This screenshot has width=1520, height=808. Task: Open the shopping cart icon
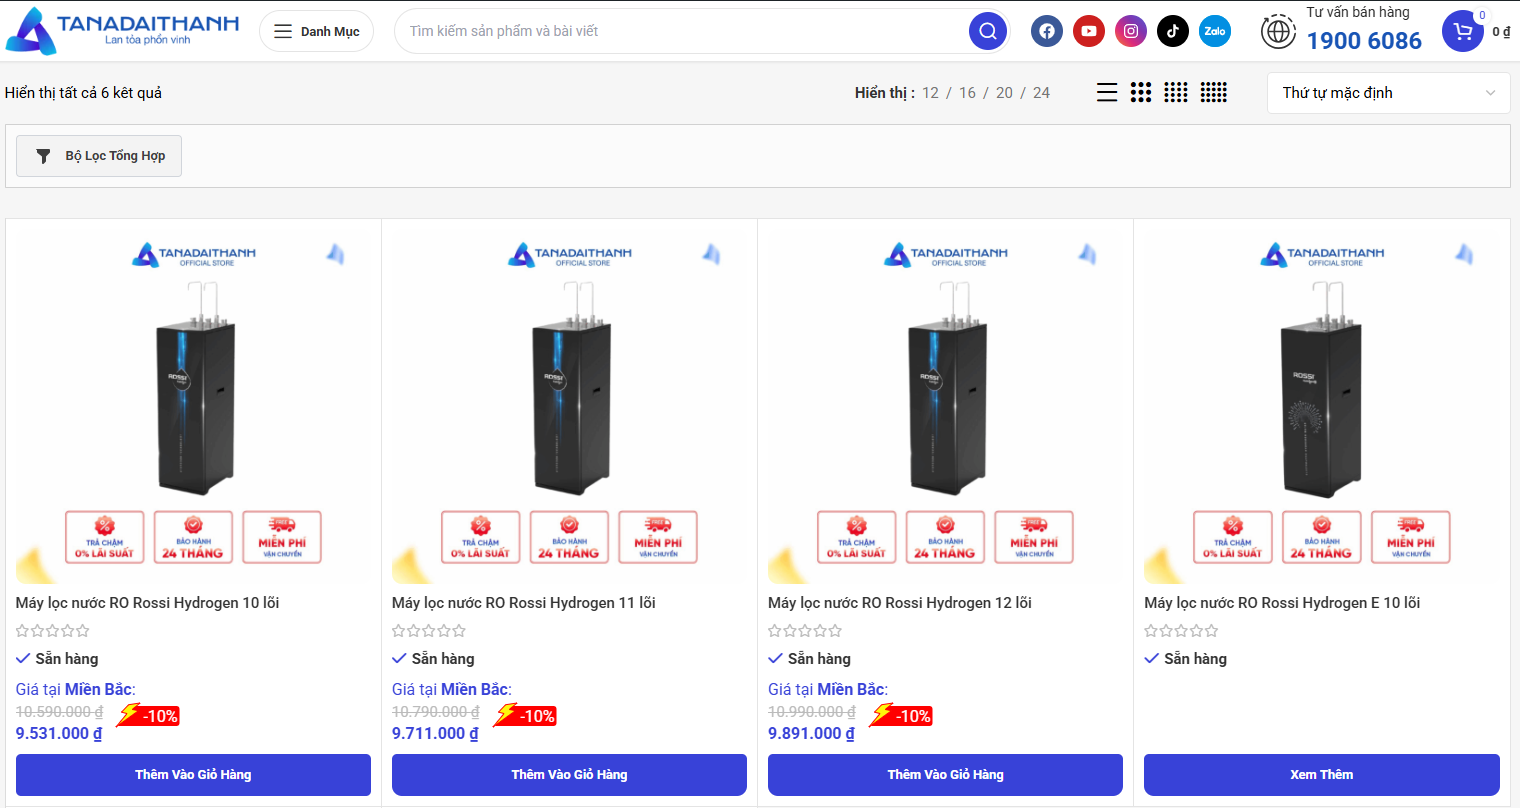[1463, 31]
